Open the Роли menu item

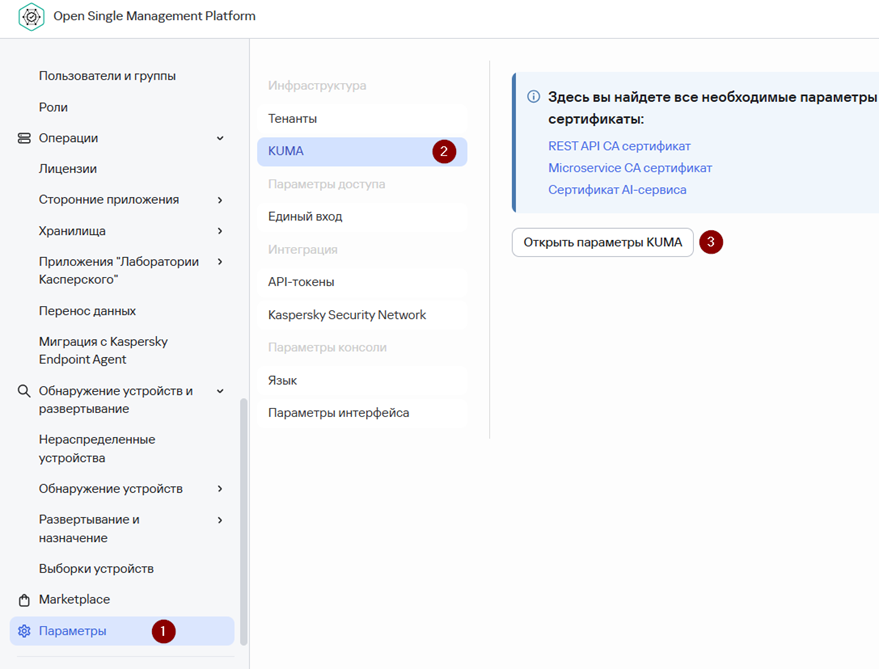pos(53,107)
